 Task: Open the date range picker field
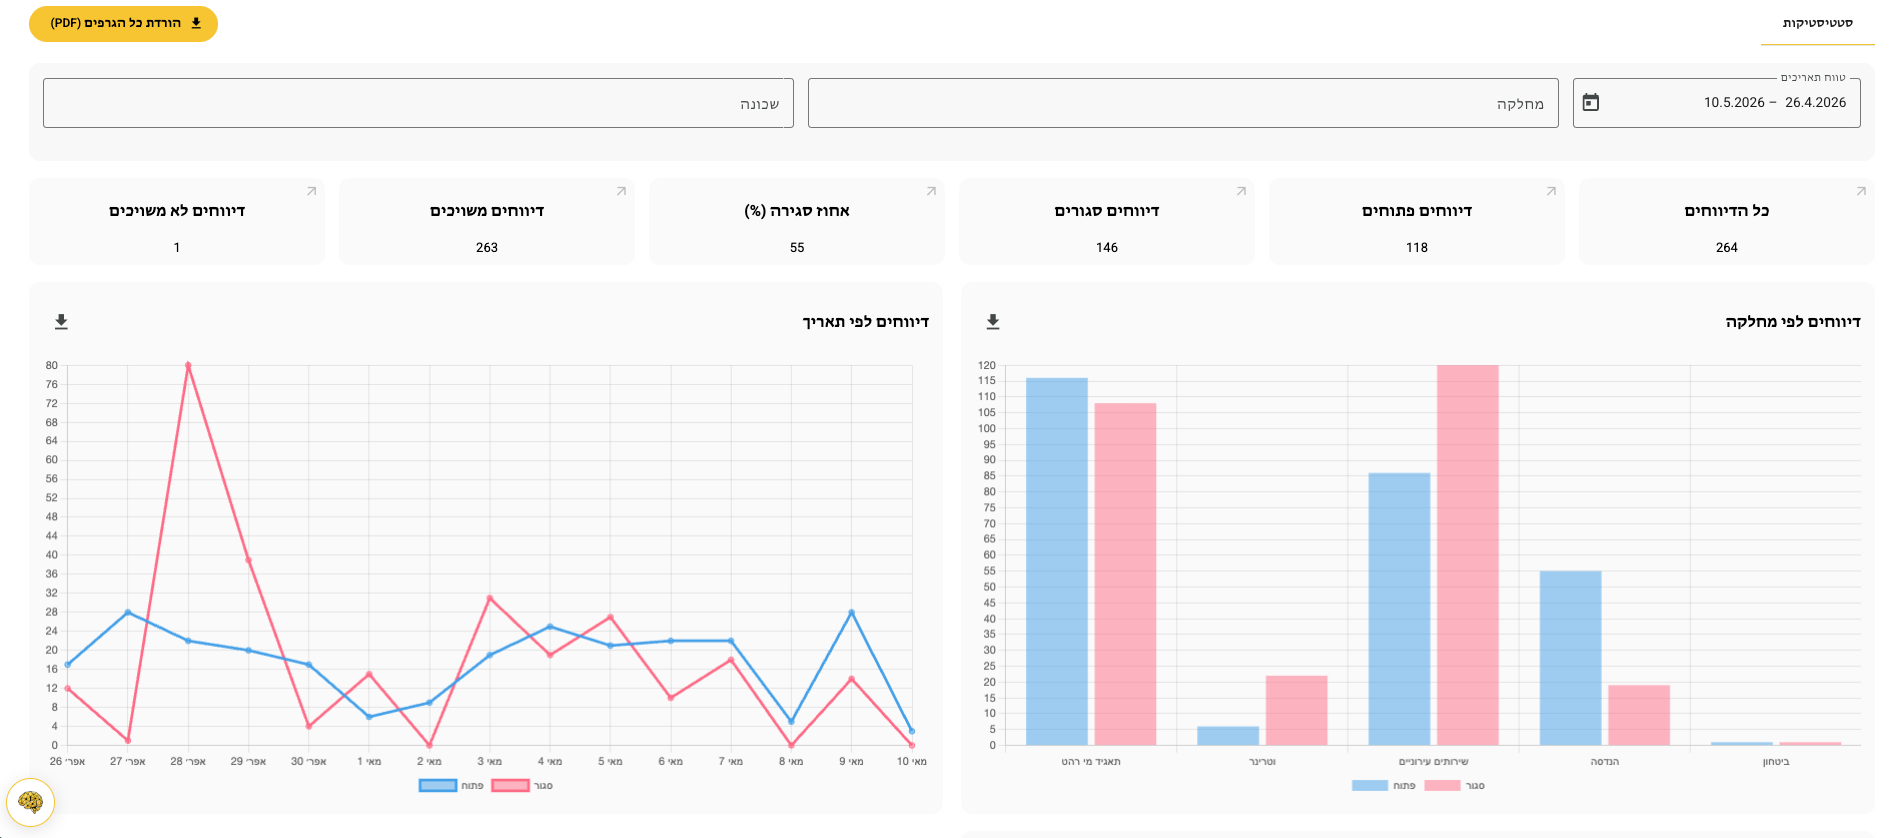click(x=1716, y=103)
